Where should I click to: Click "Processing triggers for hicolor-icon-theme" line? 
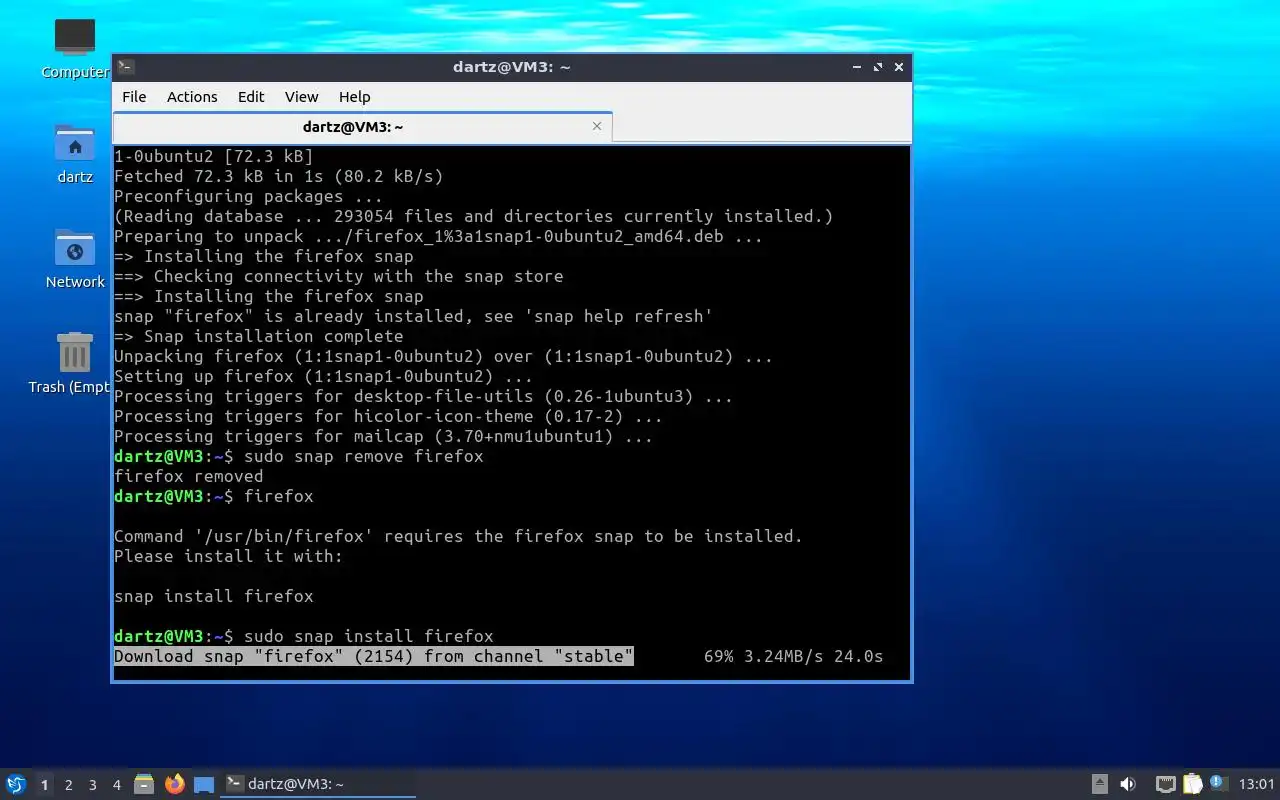point(388,416)
